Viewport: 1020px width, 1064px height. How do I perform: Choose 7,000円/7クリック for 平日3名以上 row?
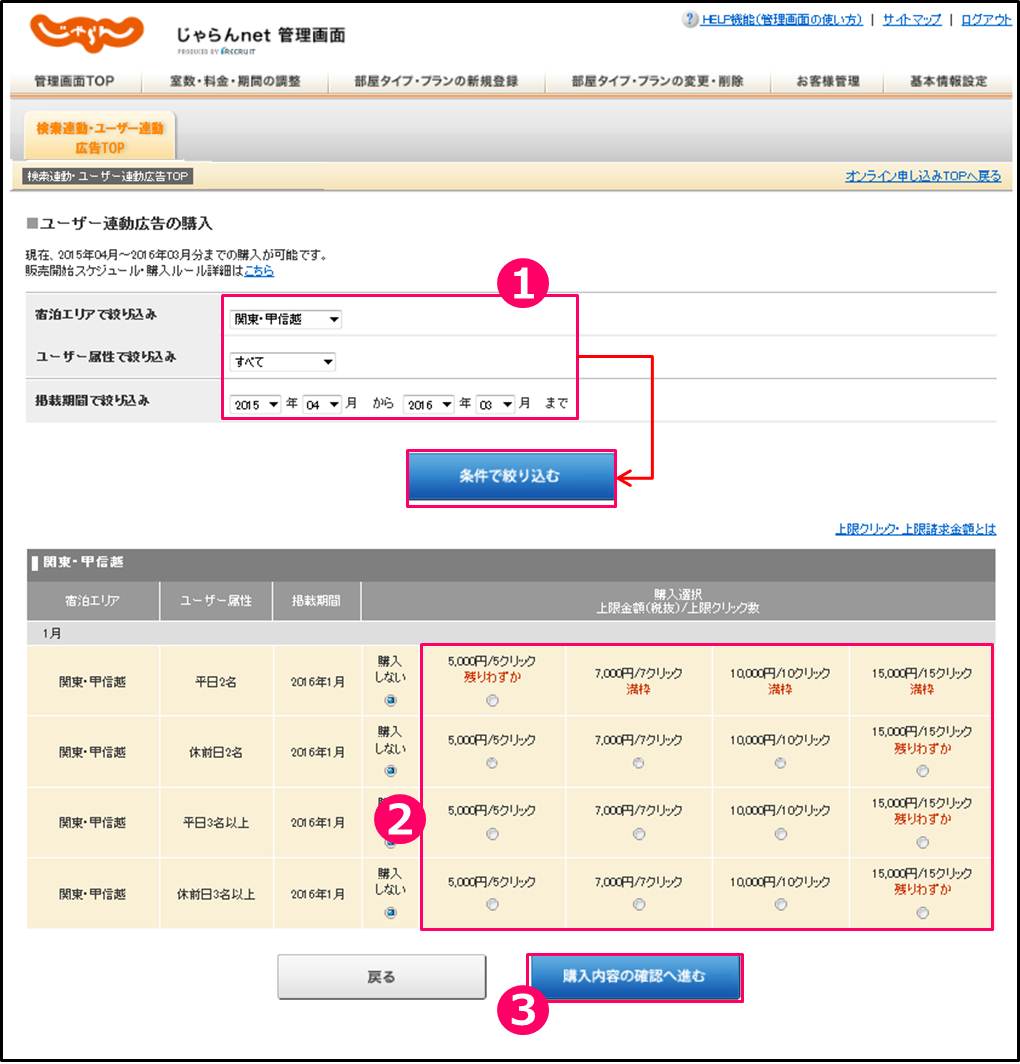click(x=639, y=834)
